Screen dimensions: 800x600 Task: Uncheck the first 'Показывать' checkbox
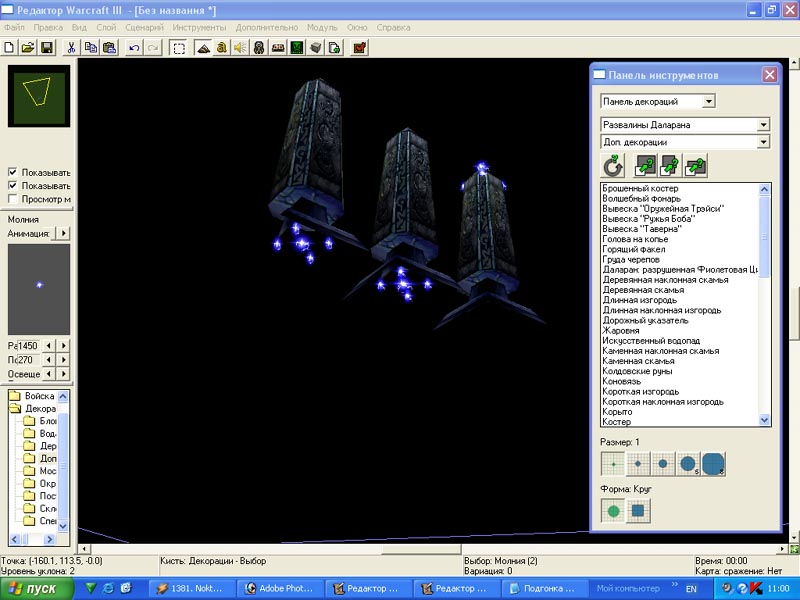click(x=12, y=172)
